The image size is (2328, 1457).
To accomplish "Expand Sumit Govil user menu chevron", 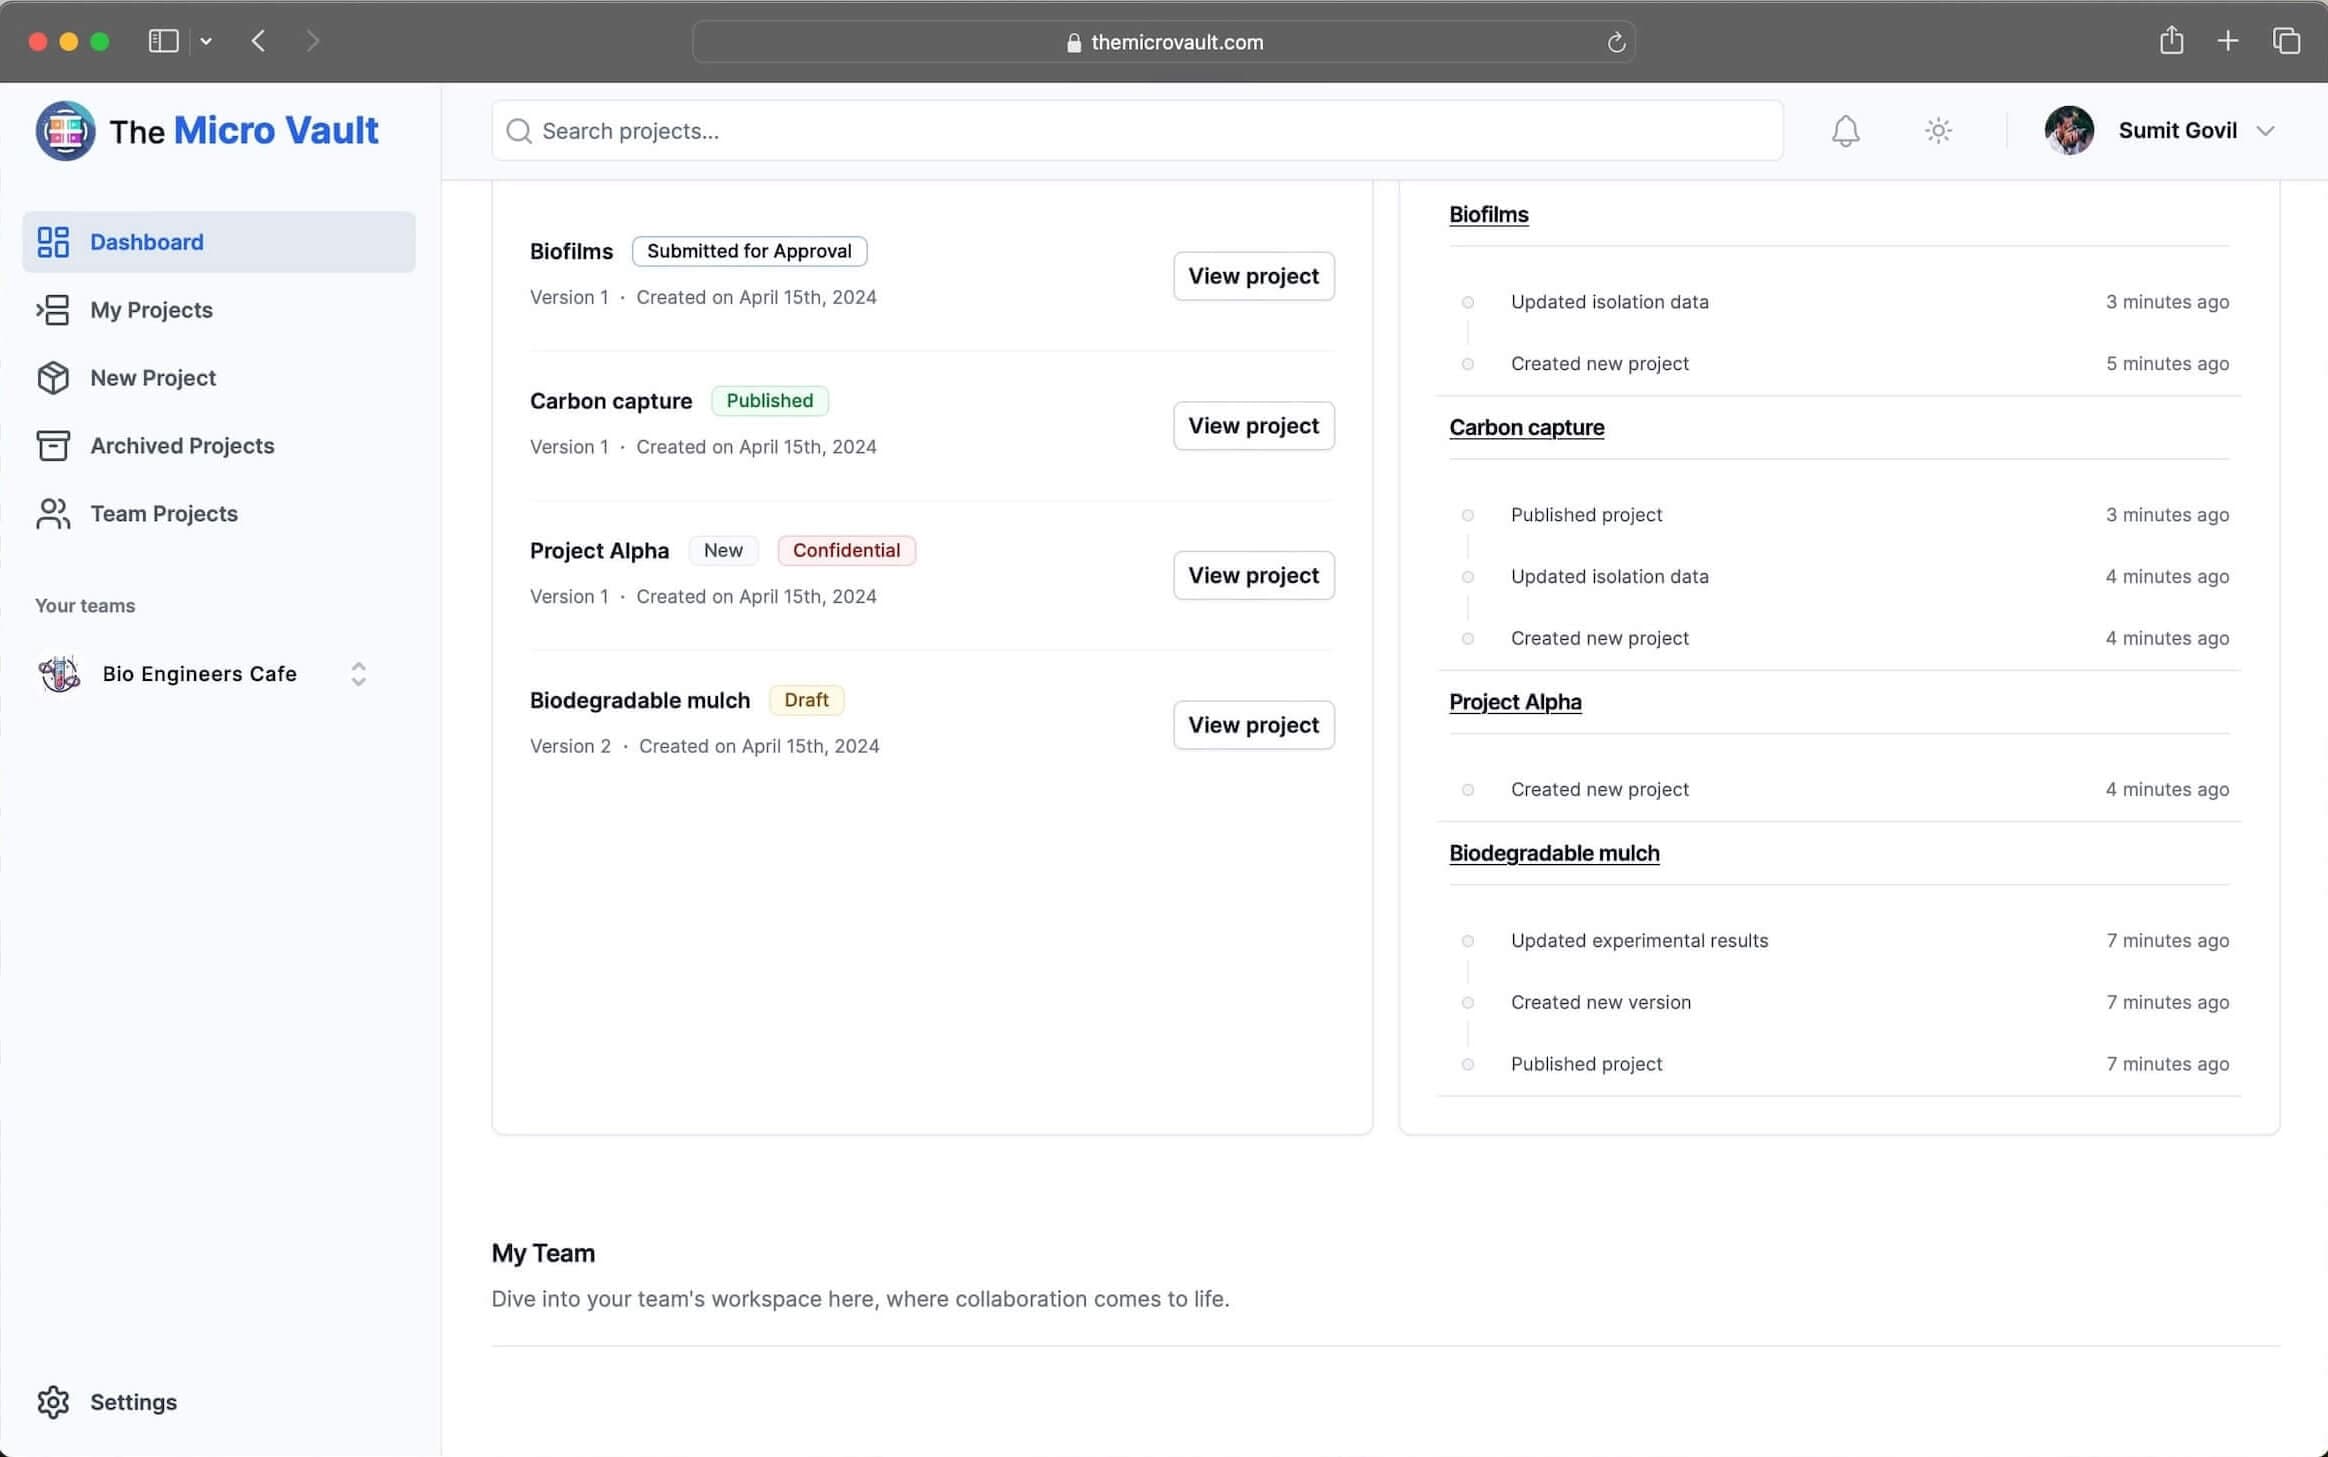I will coord(2266,131).
